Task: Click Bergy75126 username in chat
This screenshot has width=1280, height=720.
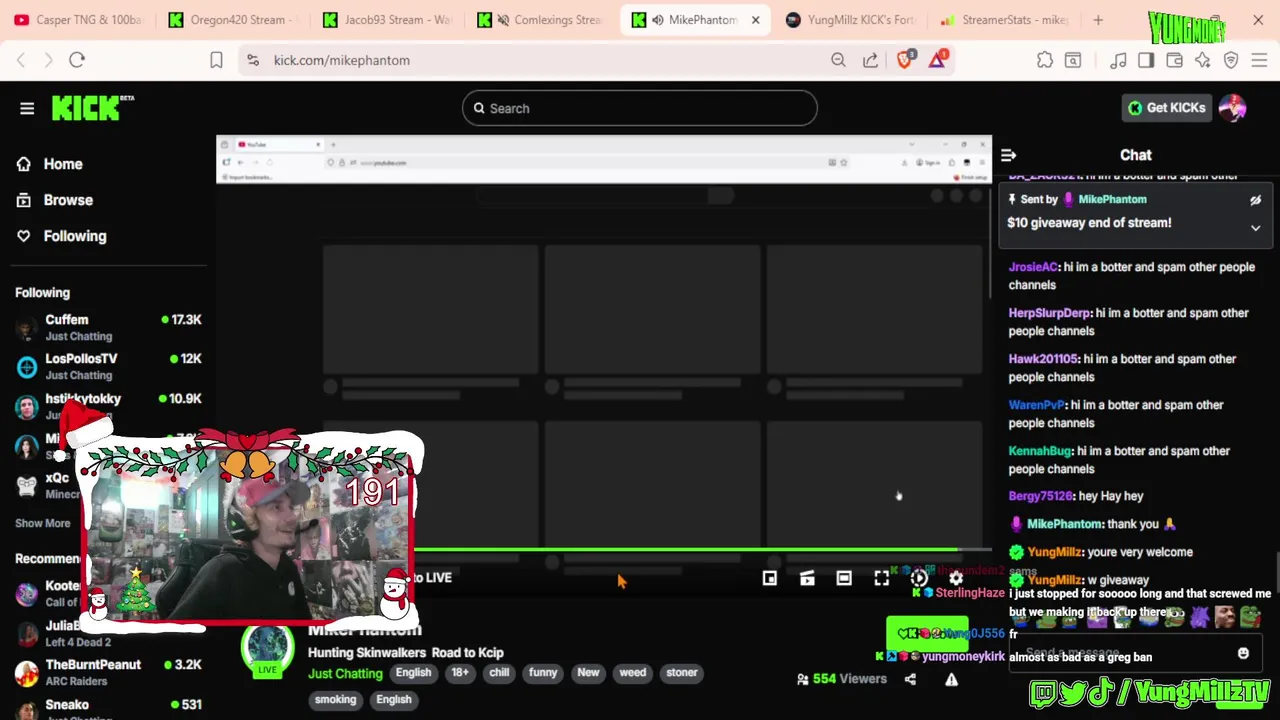Action: coord(1040,496)
